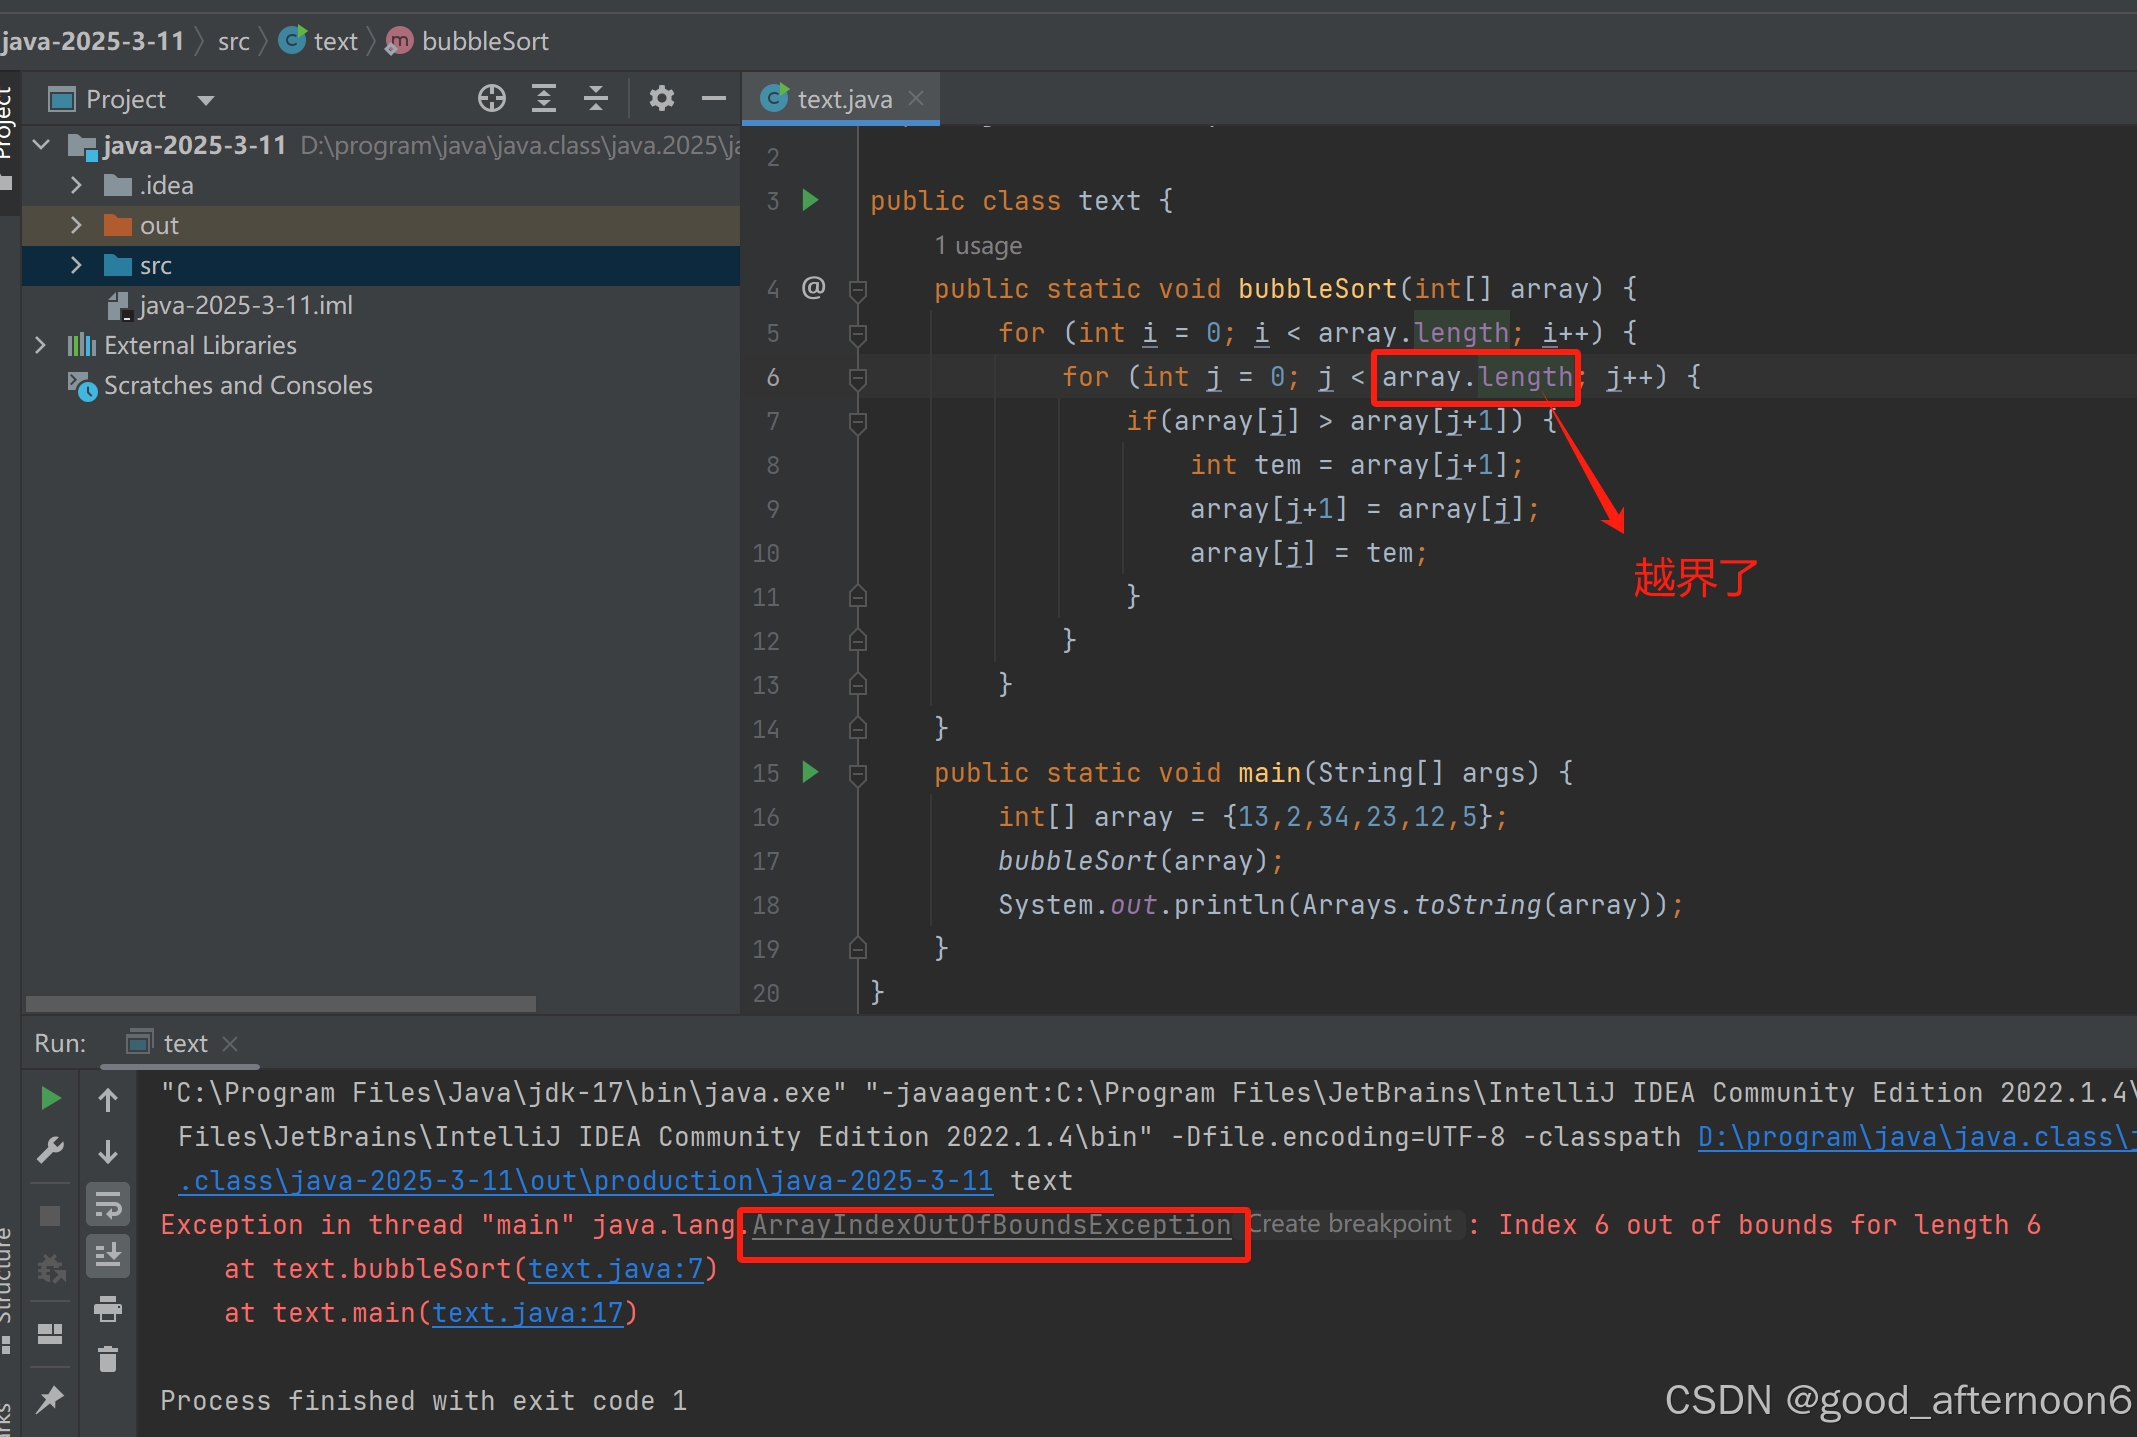Pin the run tool window tab
Viewport: 2137px width, 1437px height.
click(51, 1400)
